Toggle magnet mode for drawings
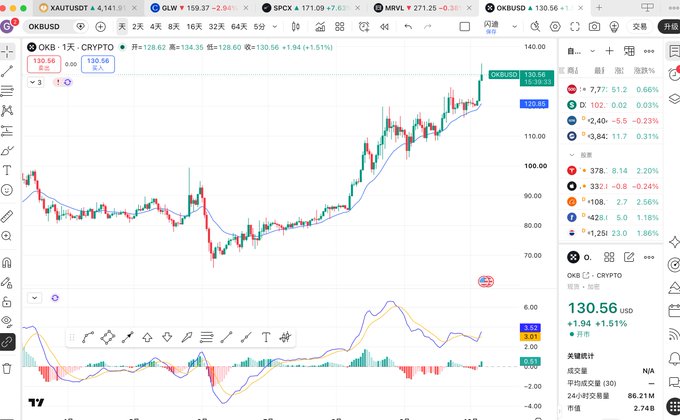Screen dimensions: 680x420 tap(7, 262)
